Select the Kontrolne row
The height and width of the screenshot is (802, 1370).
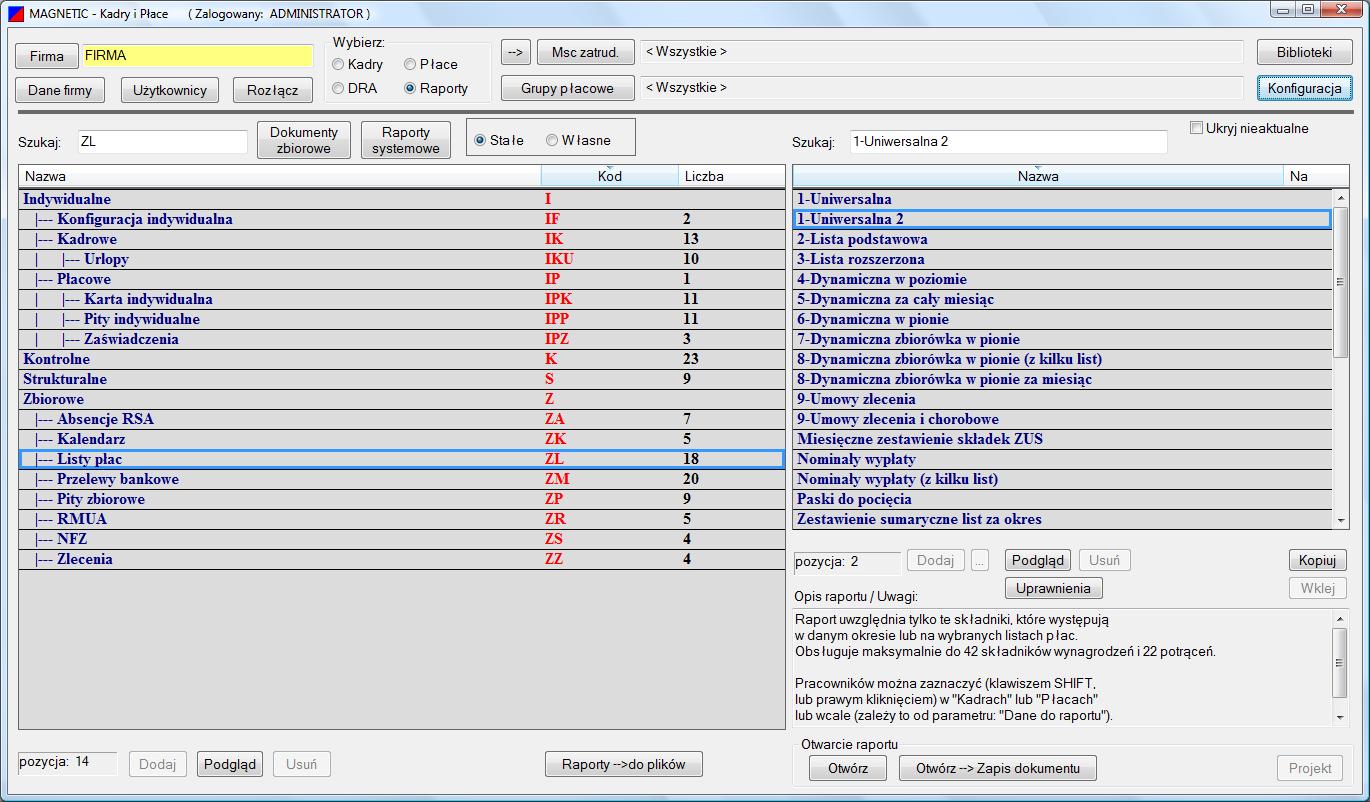click(401, 359)
